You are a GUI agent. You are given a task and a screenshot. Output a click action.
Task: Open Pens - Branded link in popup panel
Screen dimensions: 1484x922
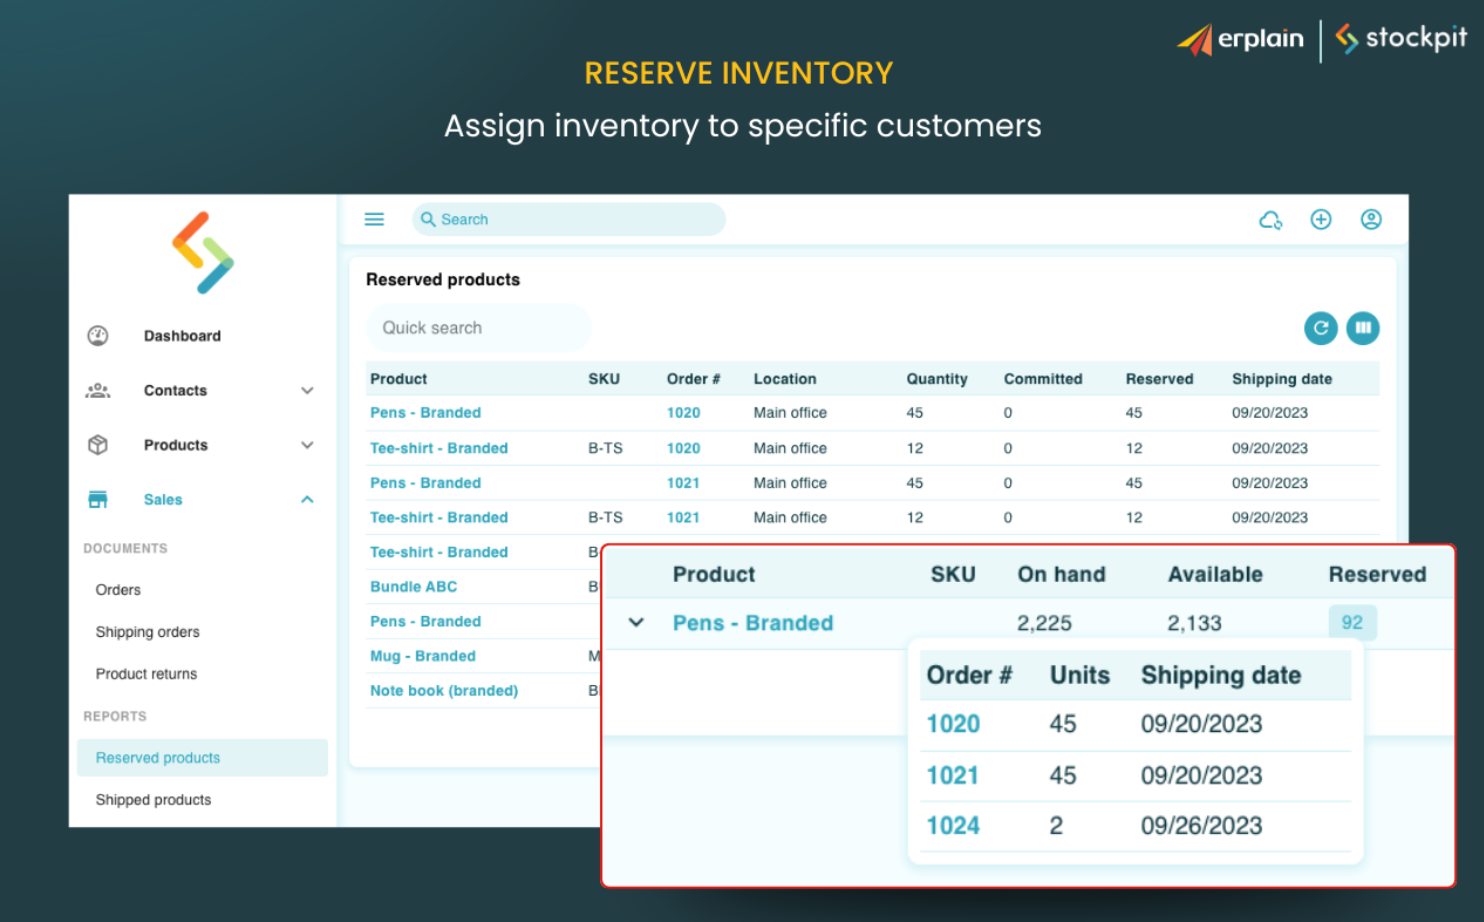coord(753,623)
